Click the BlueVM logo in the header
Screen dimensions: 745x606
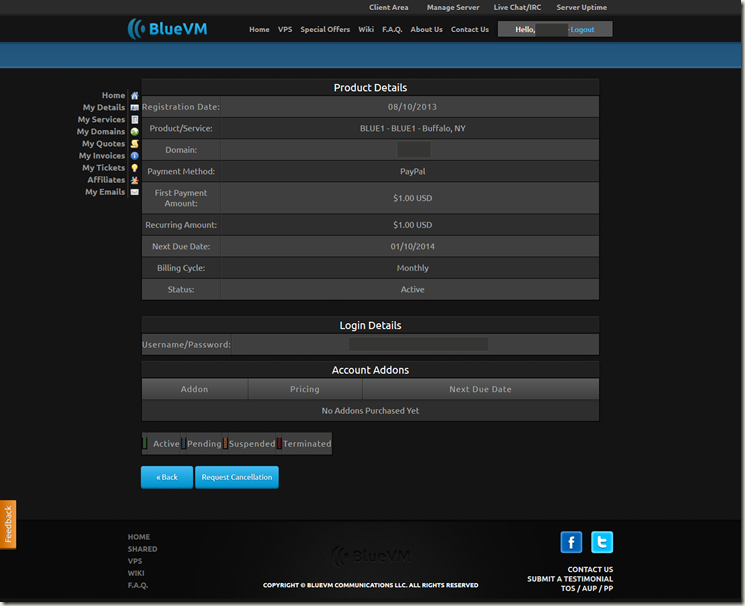(x=167, y=29)
